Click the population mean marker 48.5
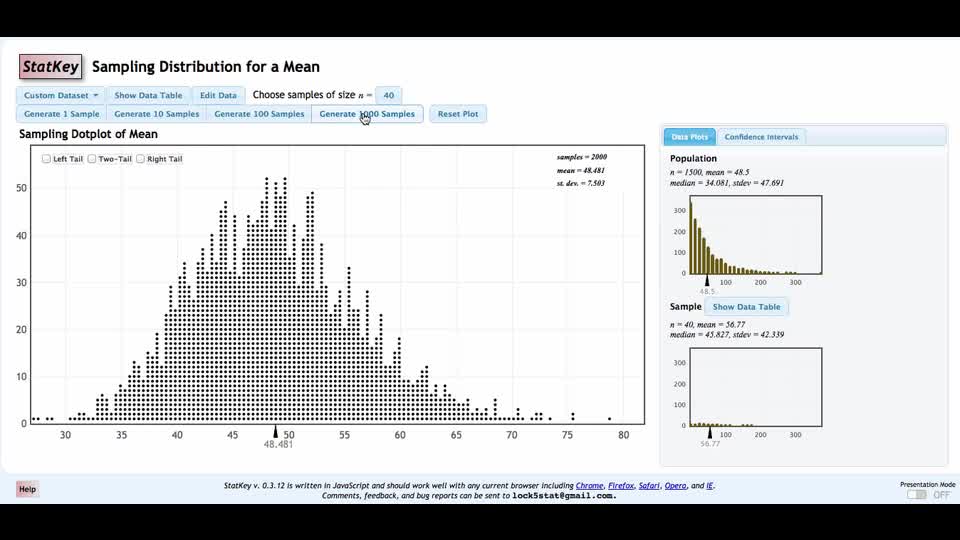 707,281
